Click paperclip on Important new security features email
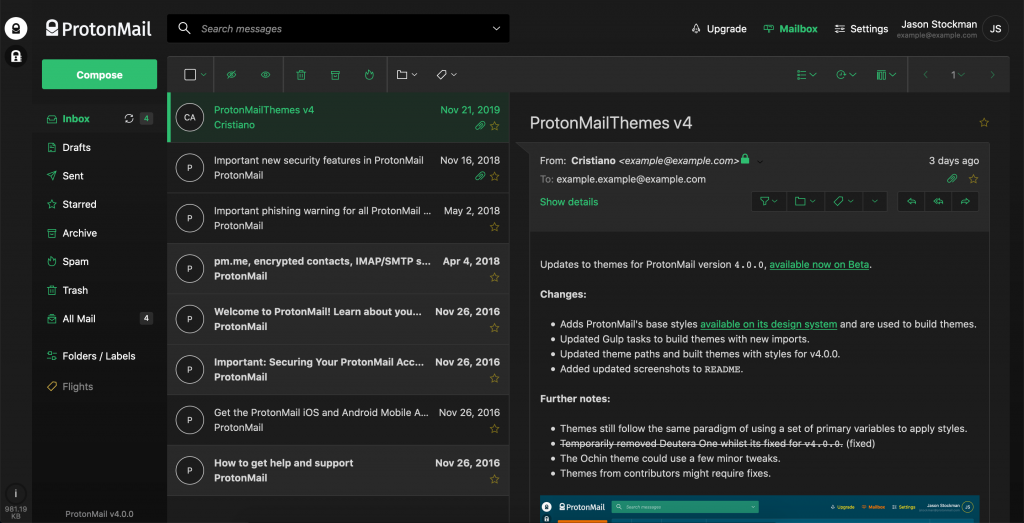This screenshot has height=523, width=1024. pos(480,176)
